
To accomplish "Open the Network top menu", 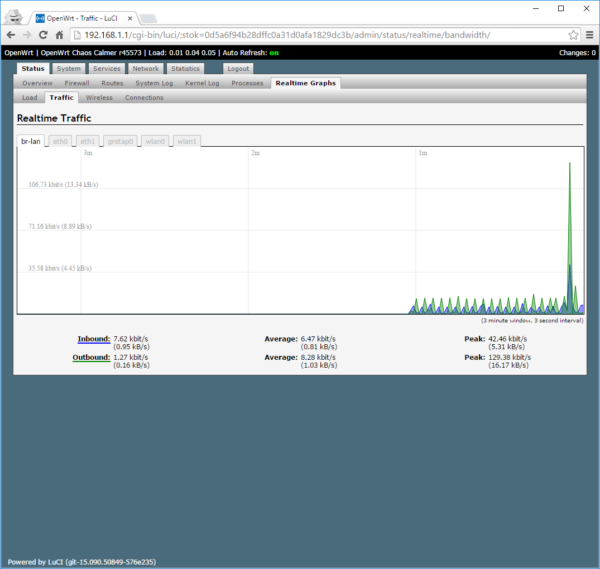I will pos(145,69).
